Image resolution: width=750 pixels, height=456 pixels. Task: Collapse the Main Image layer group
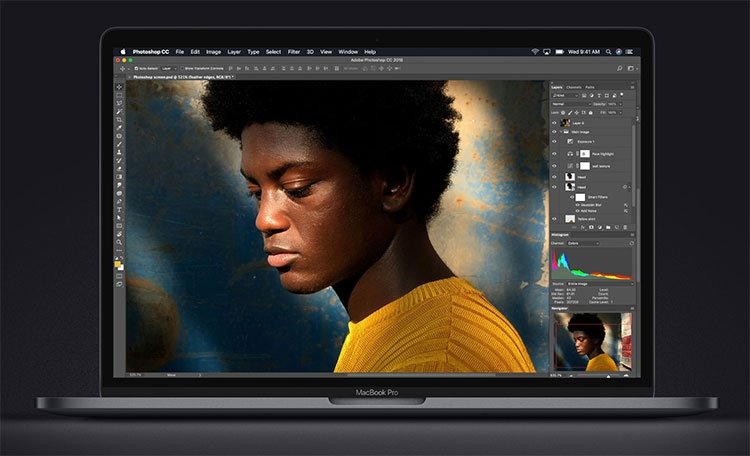pos(561,132)
